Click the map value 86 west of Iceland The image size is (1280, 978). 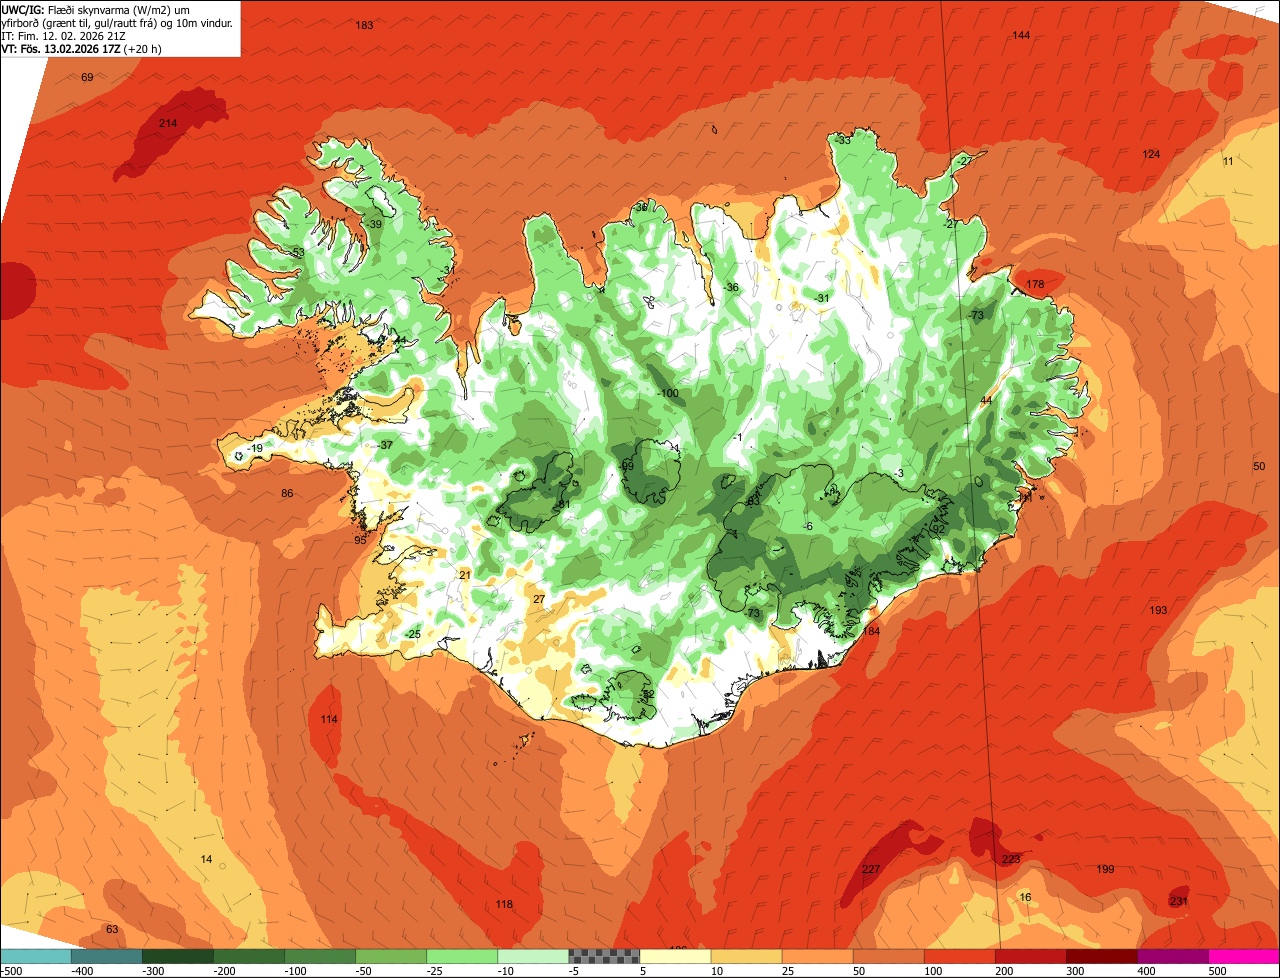click(287, 493)
